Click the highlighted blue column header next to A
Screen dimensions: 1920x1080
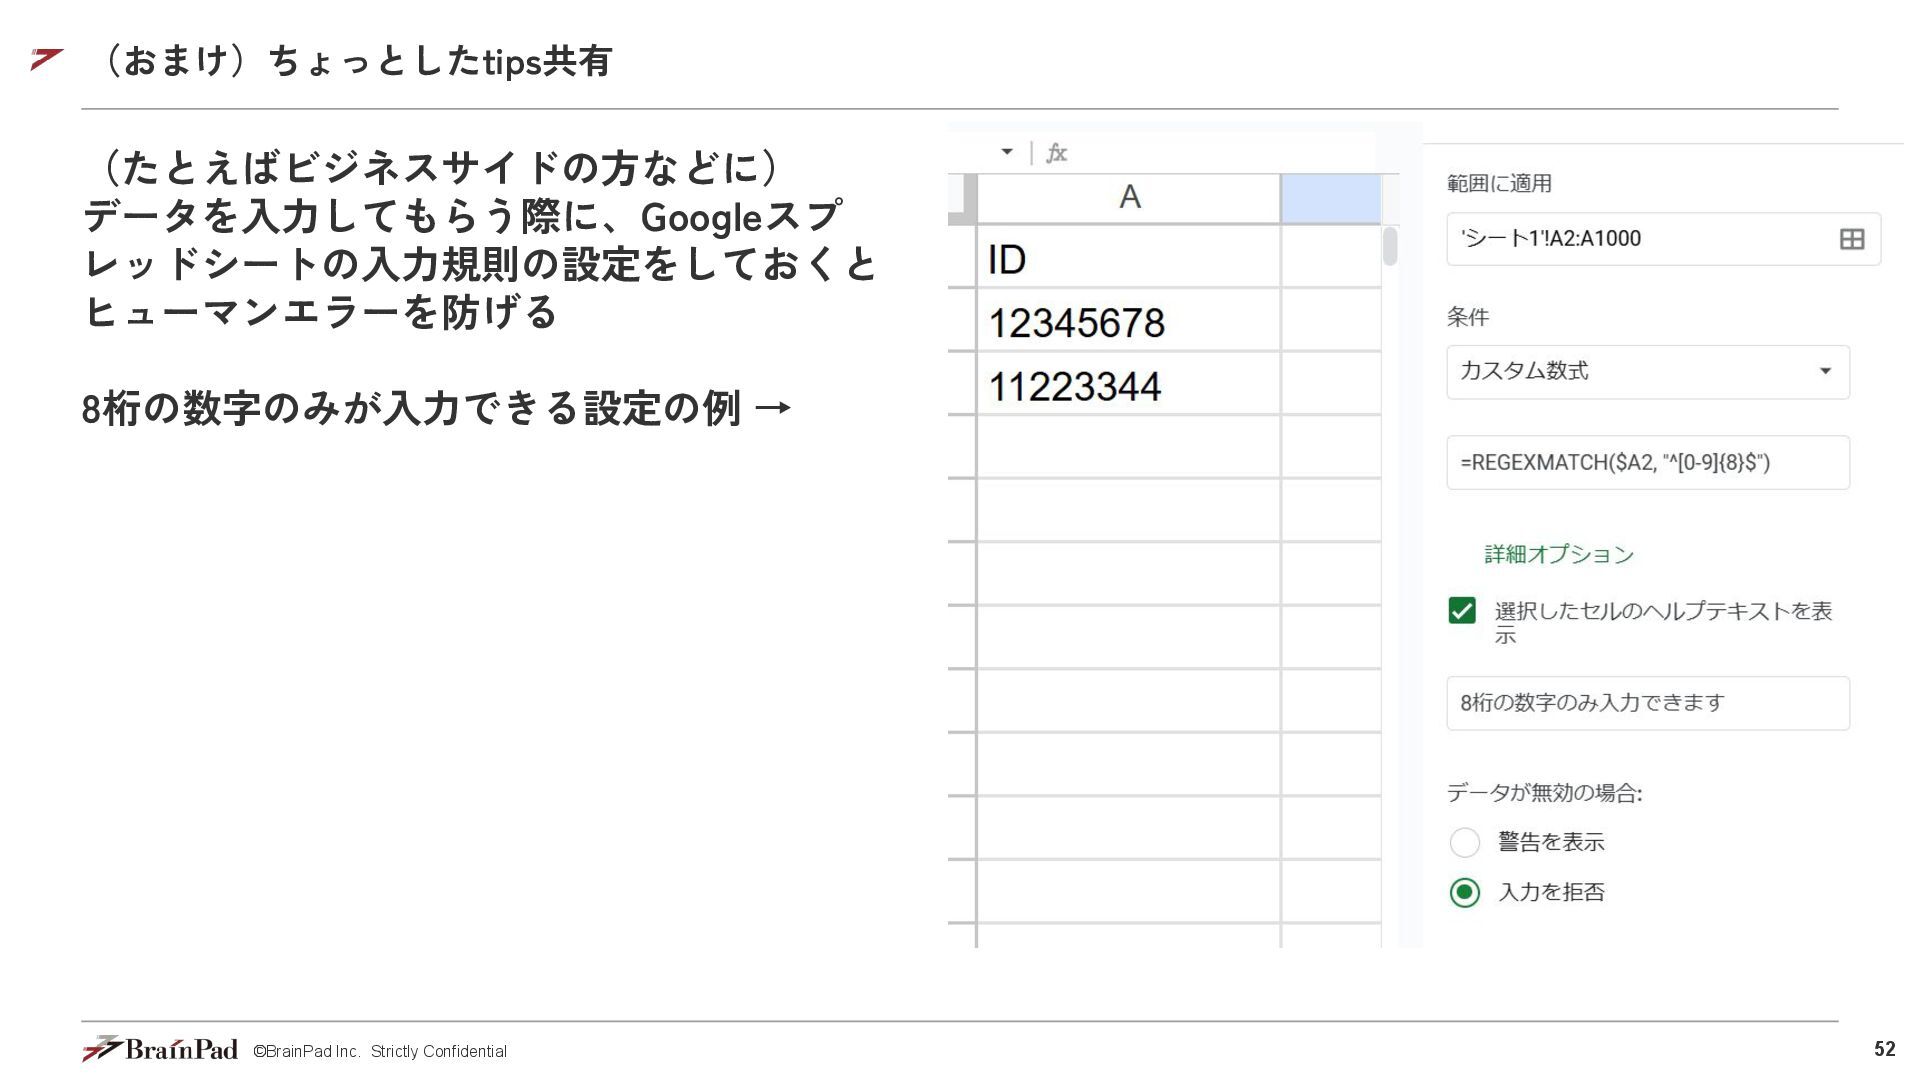tap(1330, 198)
